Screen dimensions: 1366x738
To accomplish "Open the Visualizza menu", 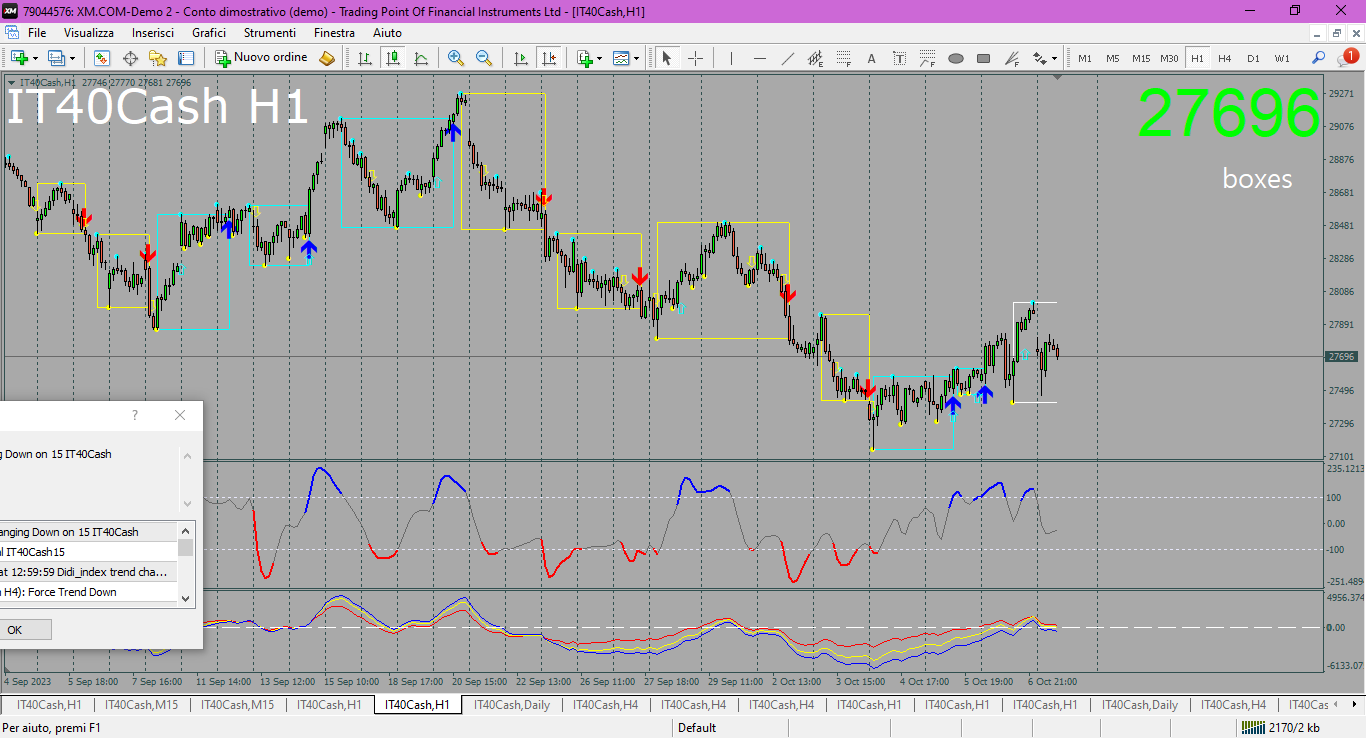I will coord(89,33).
